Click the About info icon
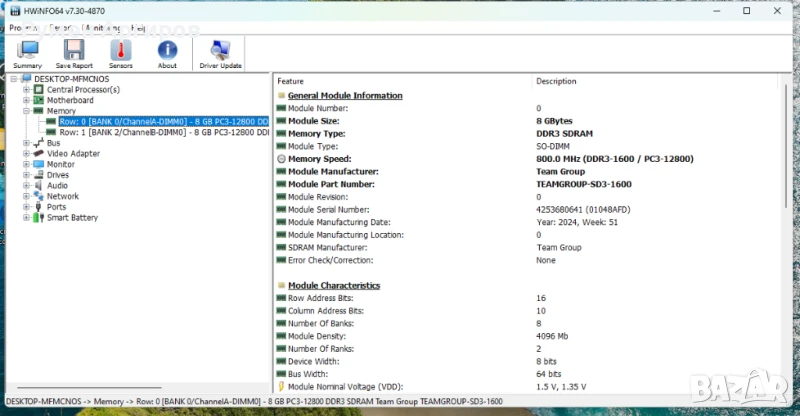 tap(167, 52)
